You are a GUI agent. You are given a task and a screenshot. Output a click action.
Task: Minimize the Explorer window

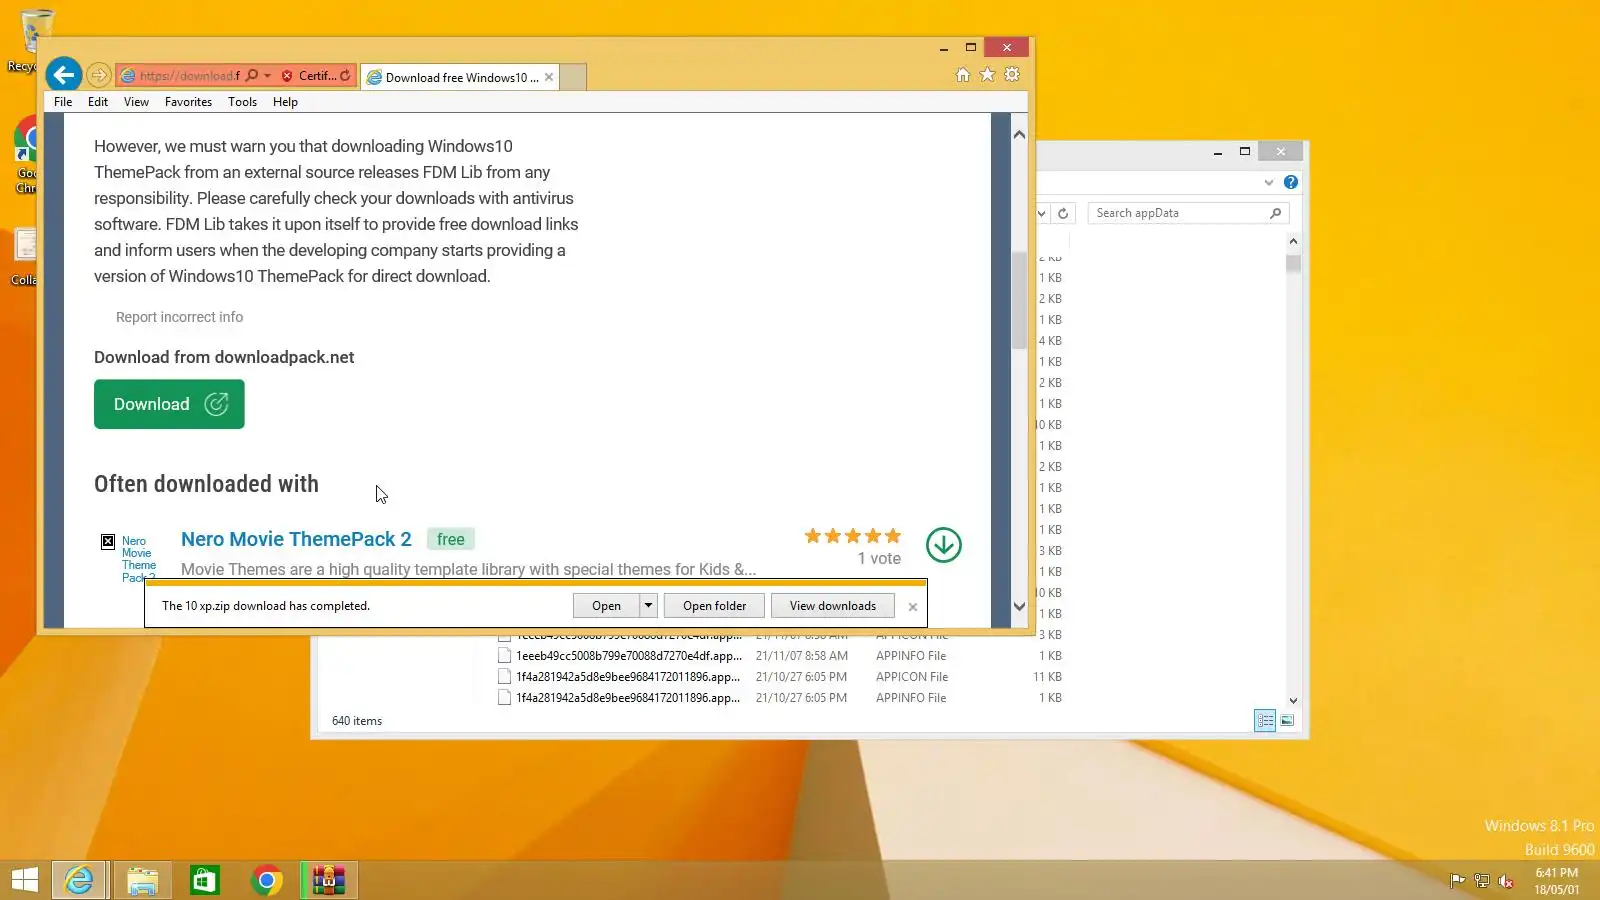tap(1217, 152)
